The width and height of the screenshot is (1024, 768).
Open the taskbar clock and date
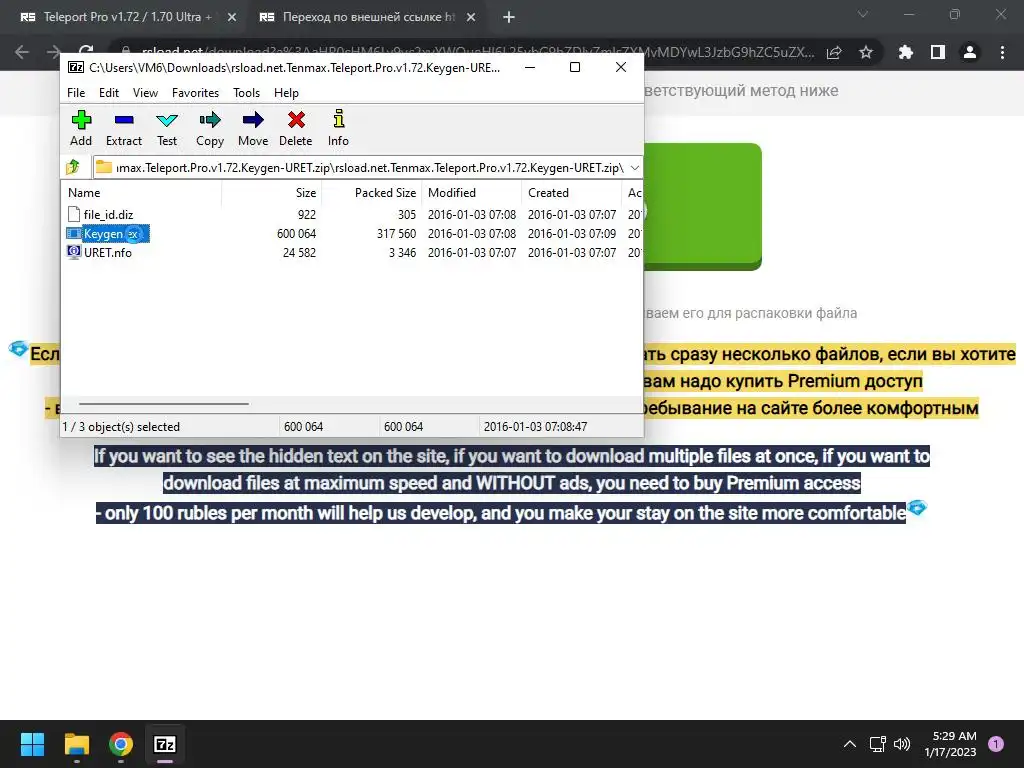[951, 744]
